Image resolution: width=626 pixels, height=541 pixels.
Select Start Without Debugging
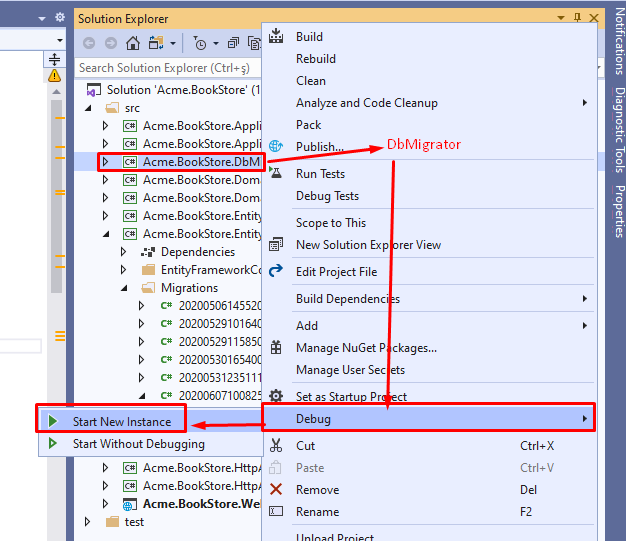[138, 444]
